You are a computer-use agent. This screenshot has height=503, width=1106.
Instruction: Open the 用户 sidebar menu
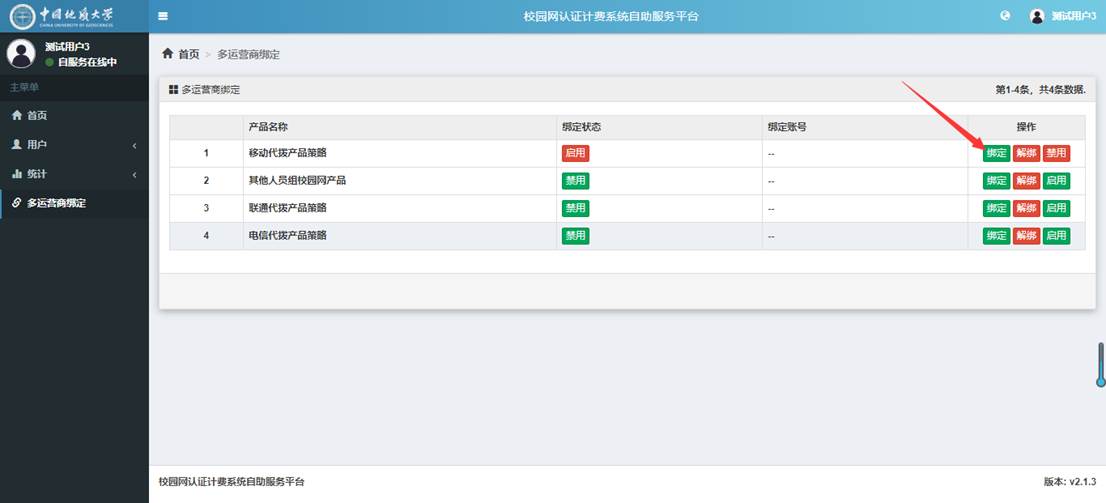(74, 145)
